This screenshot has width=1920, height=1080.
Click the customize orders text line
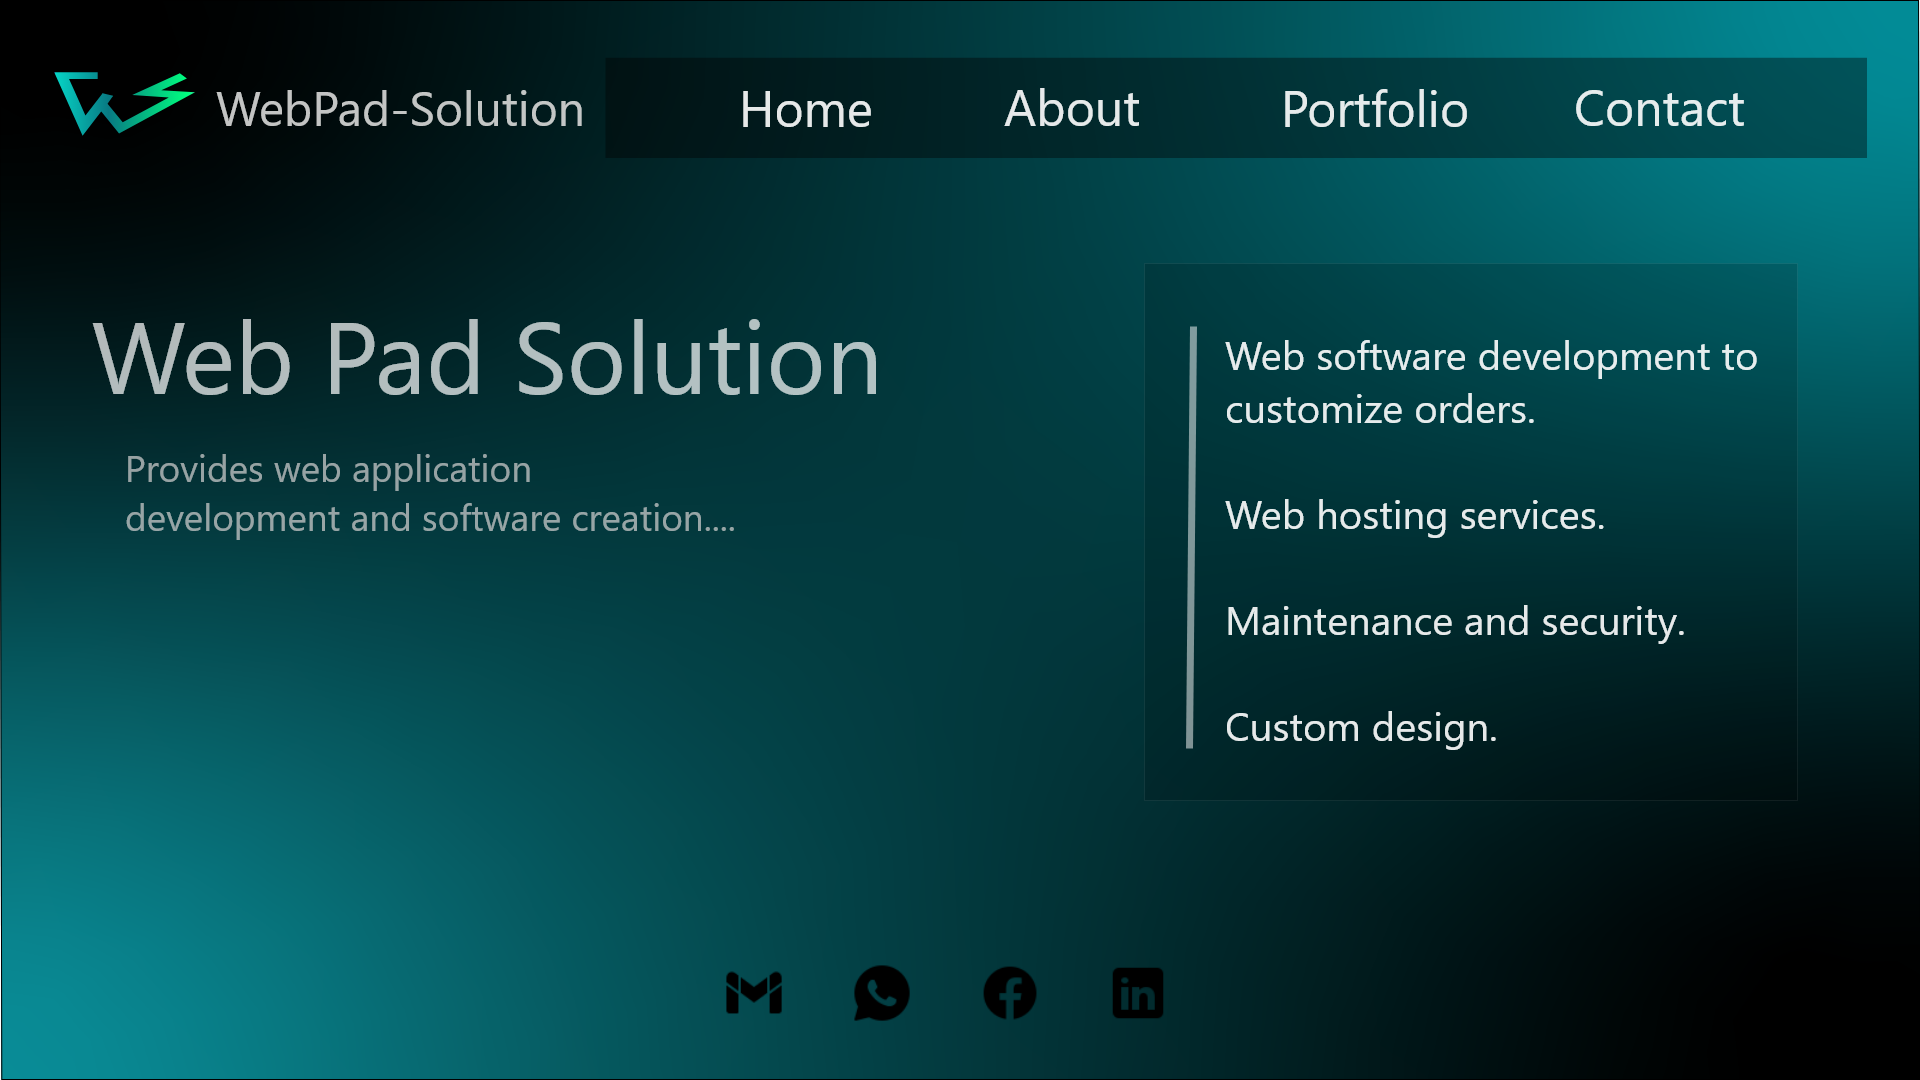(1379, 410)
